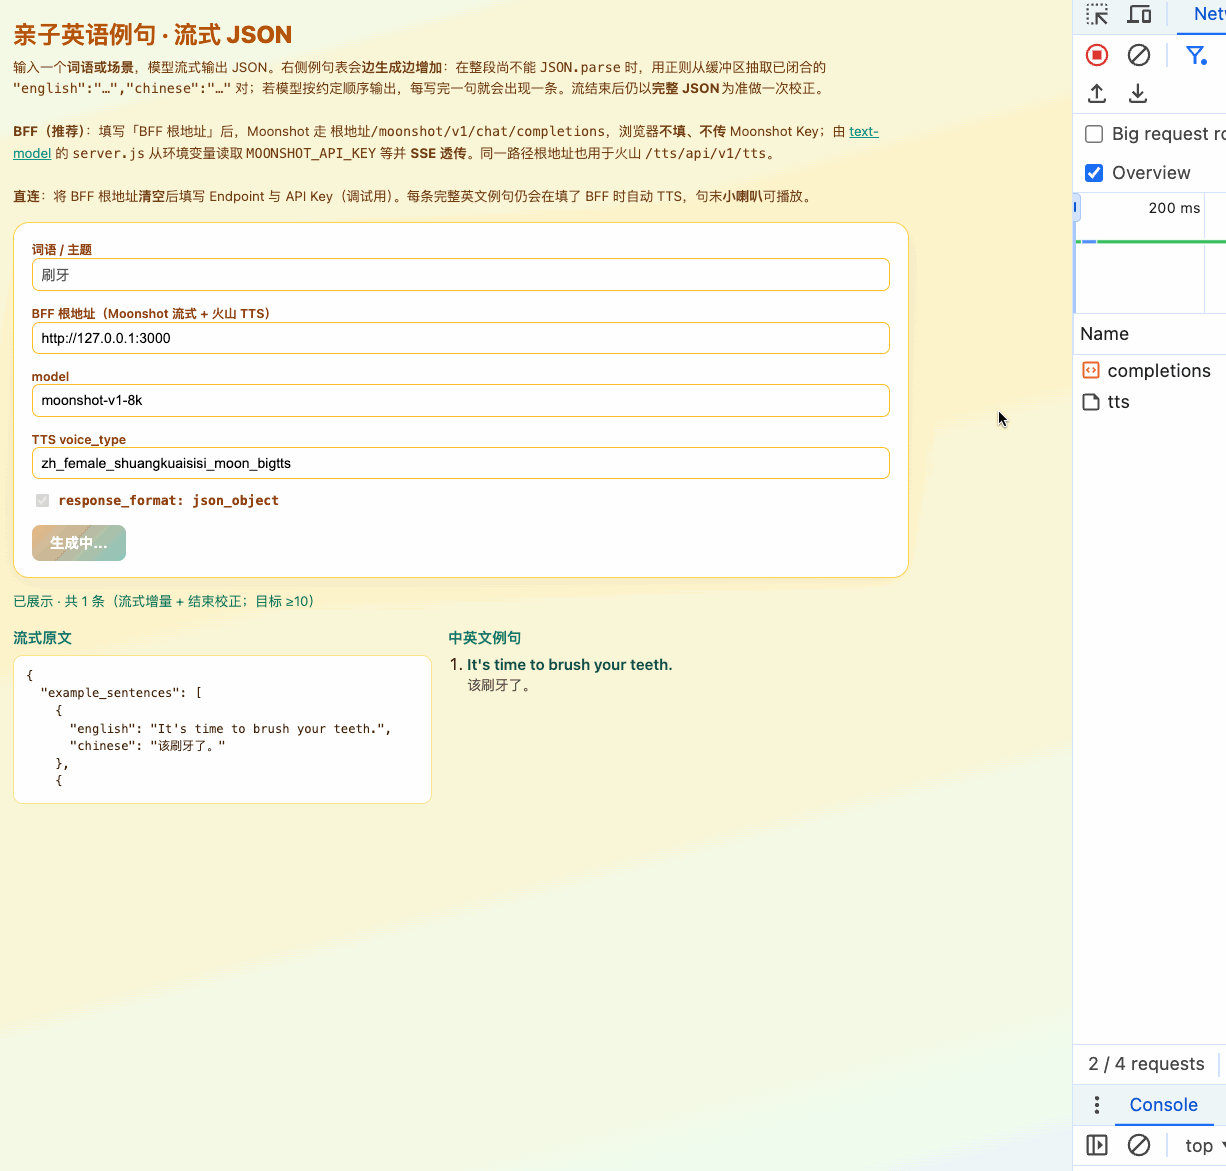
Task: Click the network overview timeline area
Action: [1150, 253]
